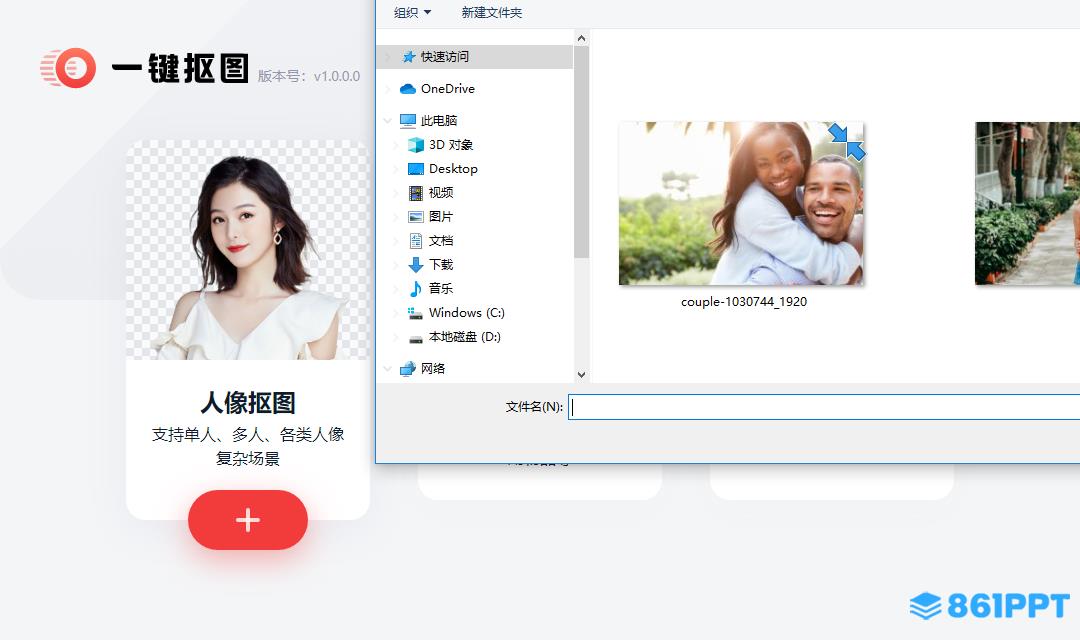Click the navigation pane scroll up arrow

pyautogui.click(x=581, y=39)
